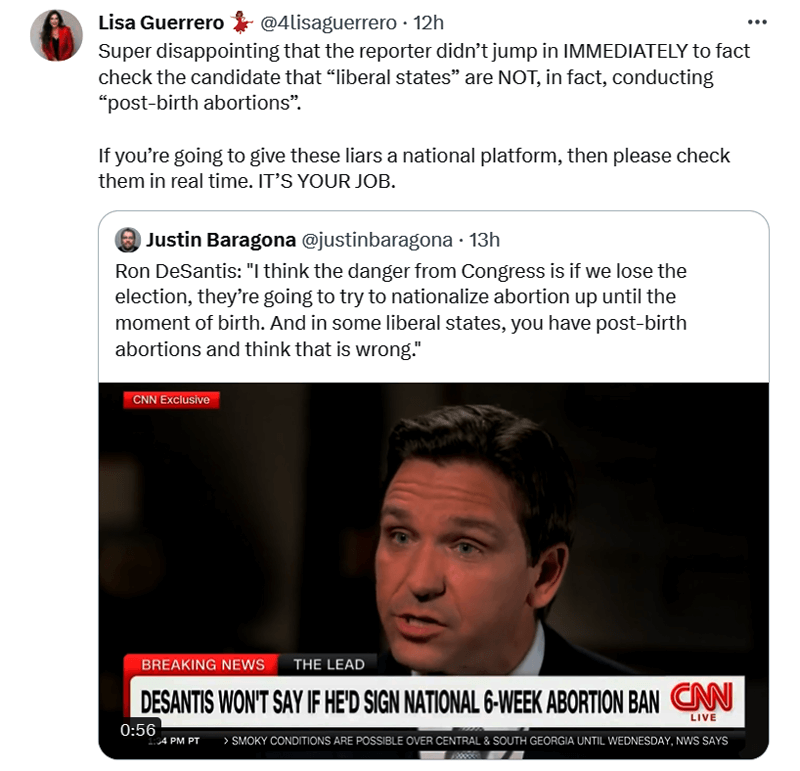This screenshot has height=771, width=800.
Task: Open the @4lisaguerrero handle link
Action: tap(328, 22)
